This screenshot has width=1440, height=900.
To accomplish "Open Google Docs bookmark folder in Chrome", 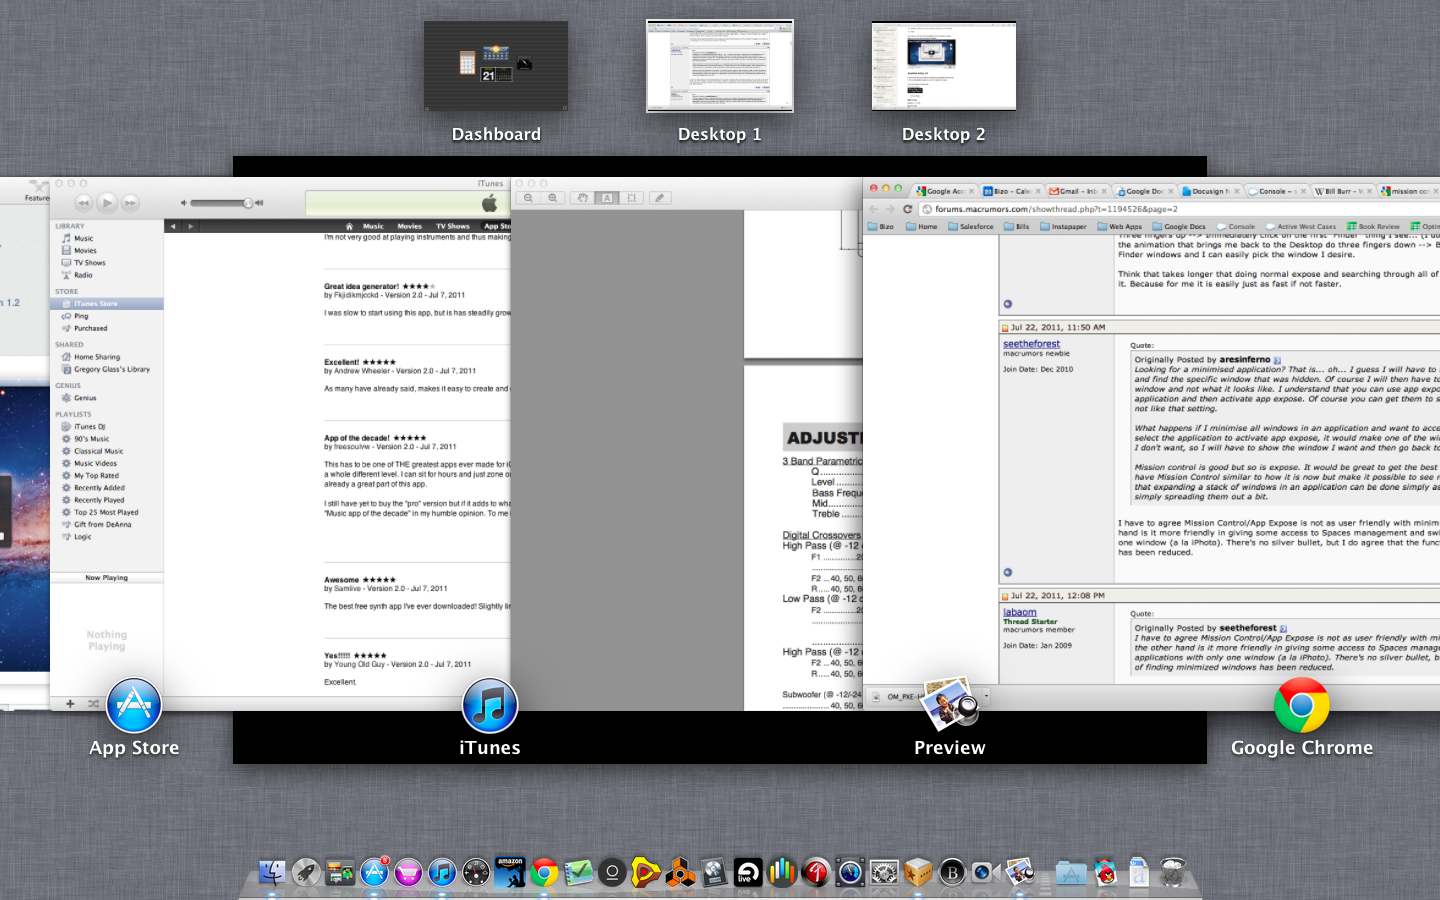I will pos(1179,227).
